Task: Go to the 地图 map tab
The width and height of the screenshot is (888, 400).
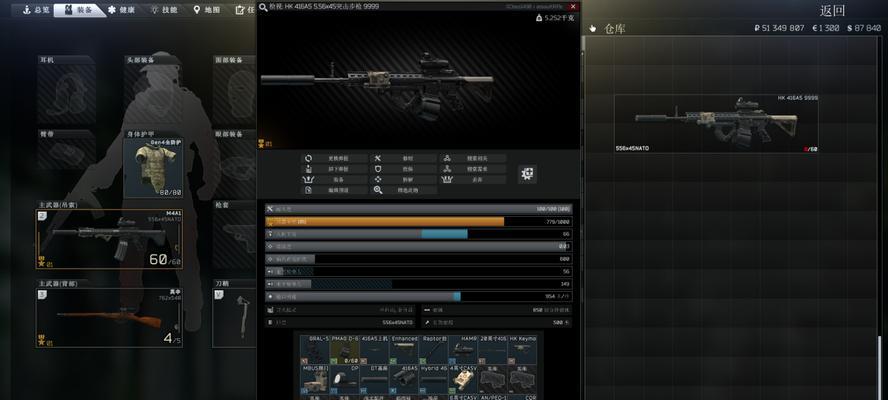Action: click(207, 10)
